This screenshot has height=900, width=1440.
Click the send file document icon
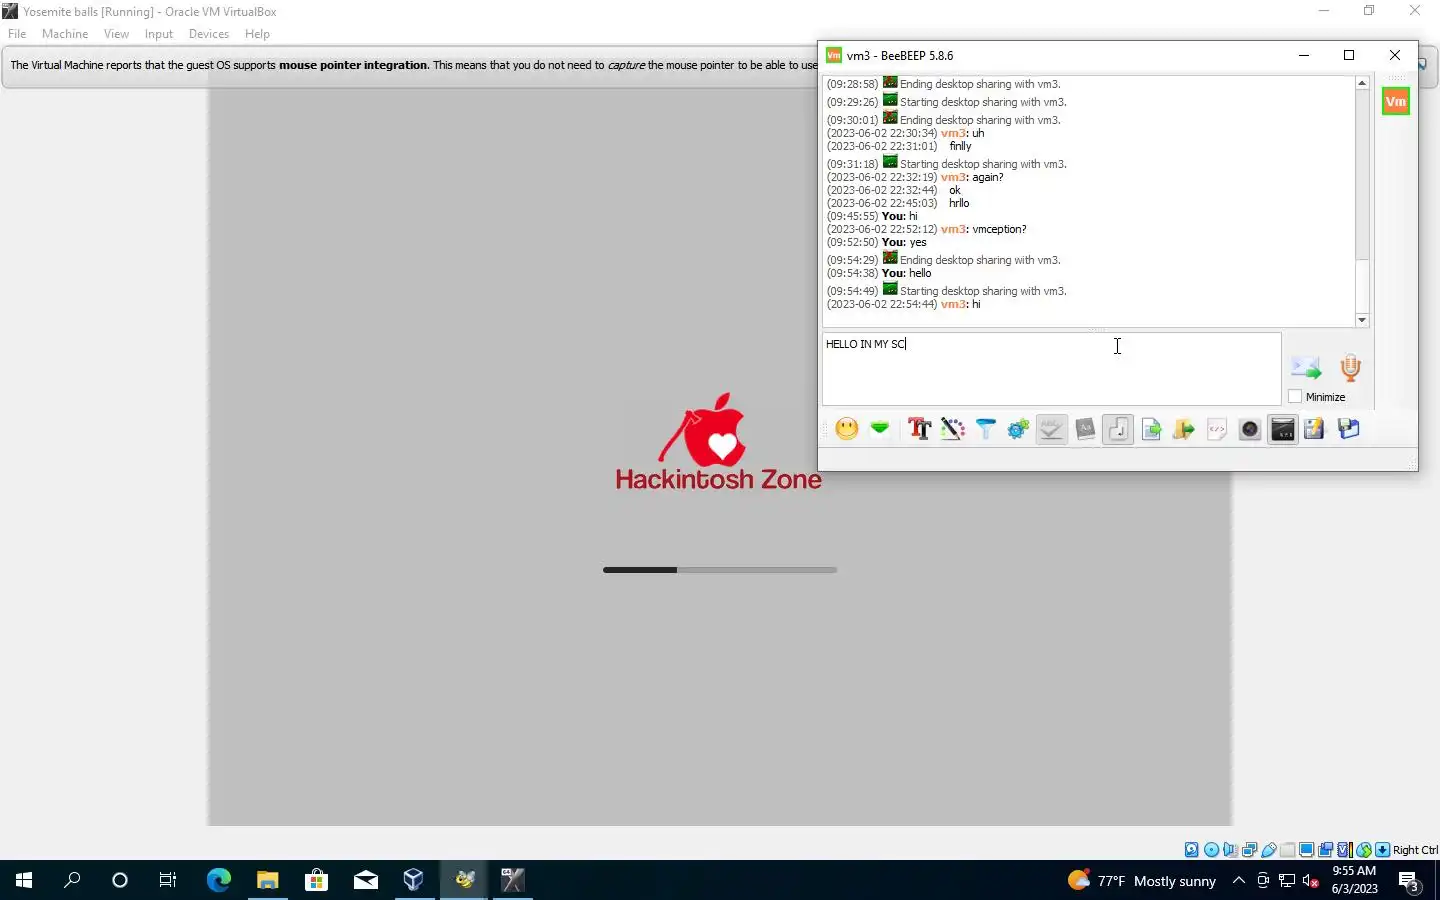coord(1151,429)
